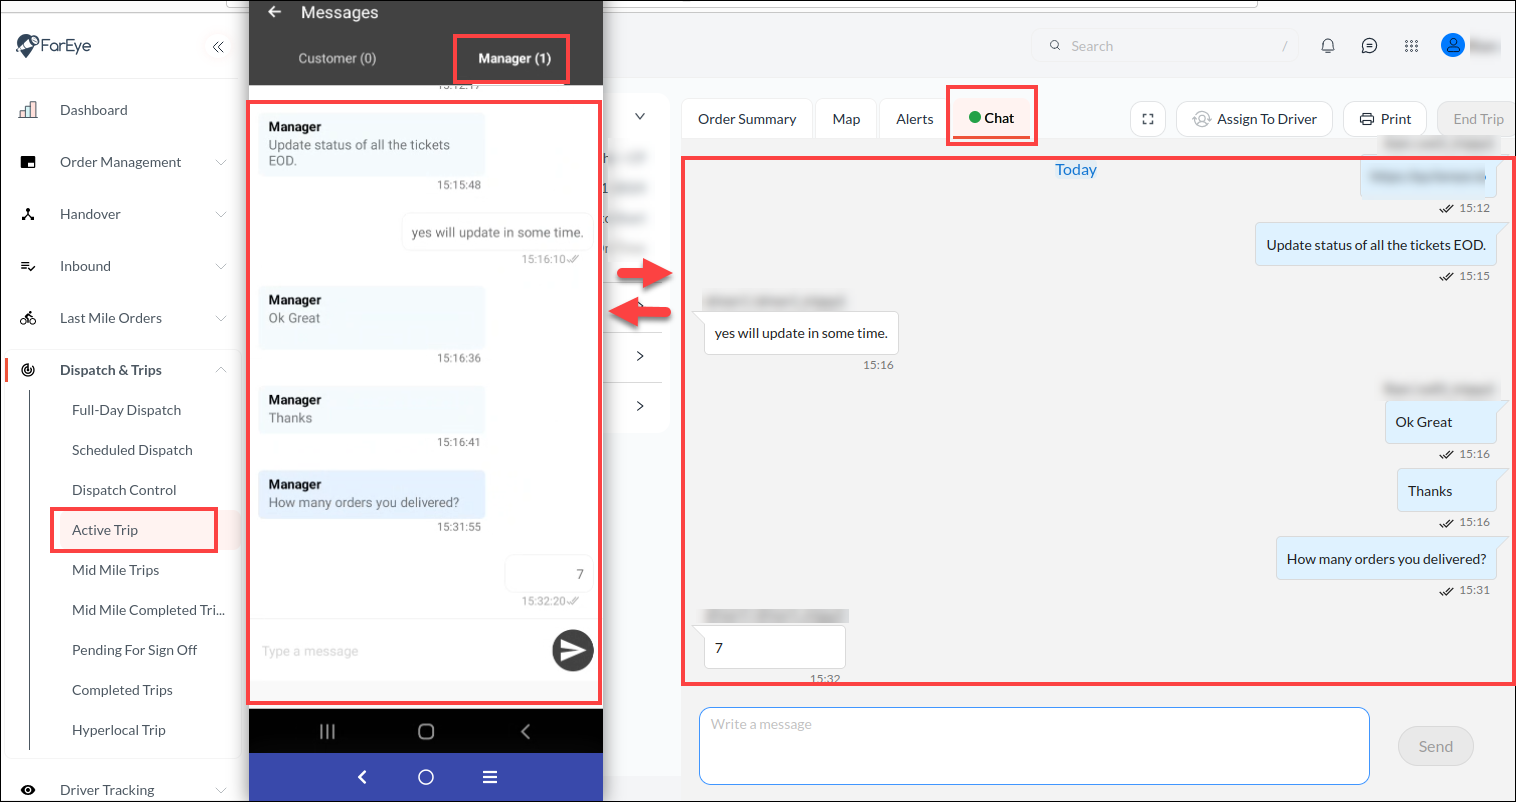Open notifications bell icon
The height and width of the screenshot is (802, 1516).
1328,46
